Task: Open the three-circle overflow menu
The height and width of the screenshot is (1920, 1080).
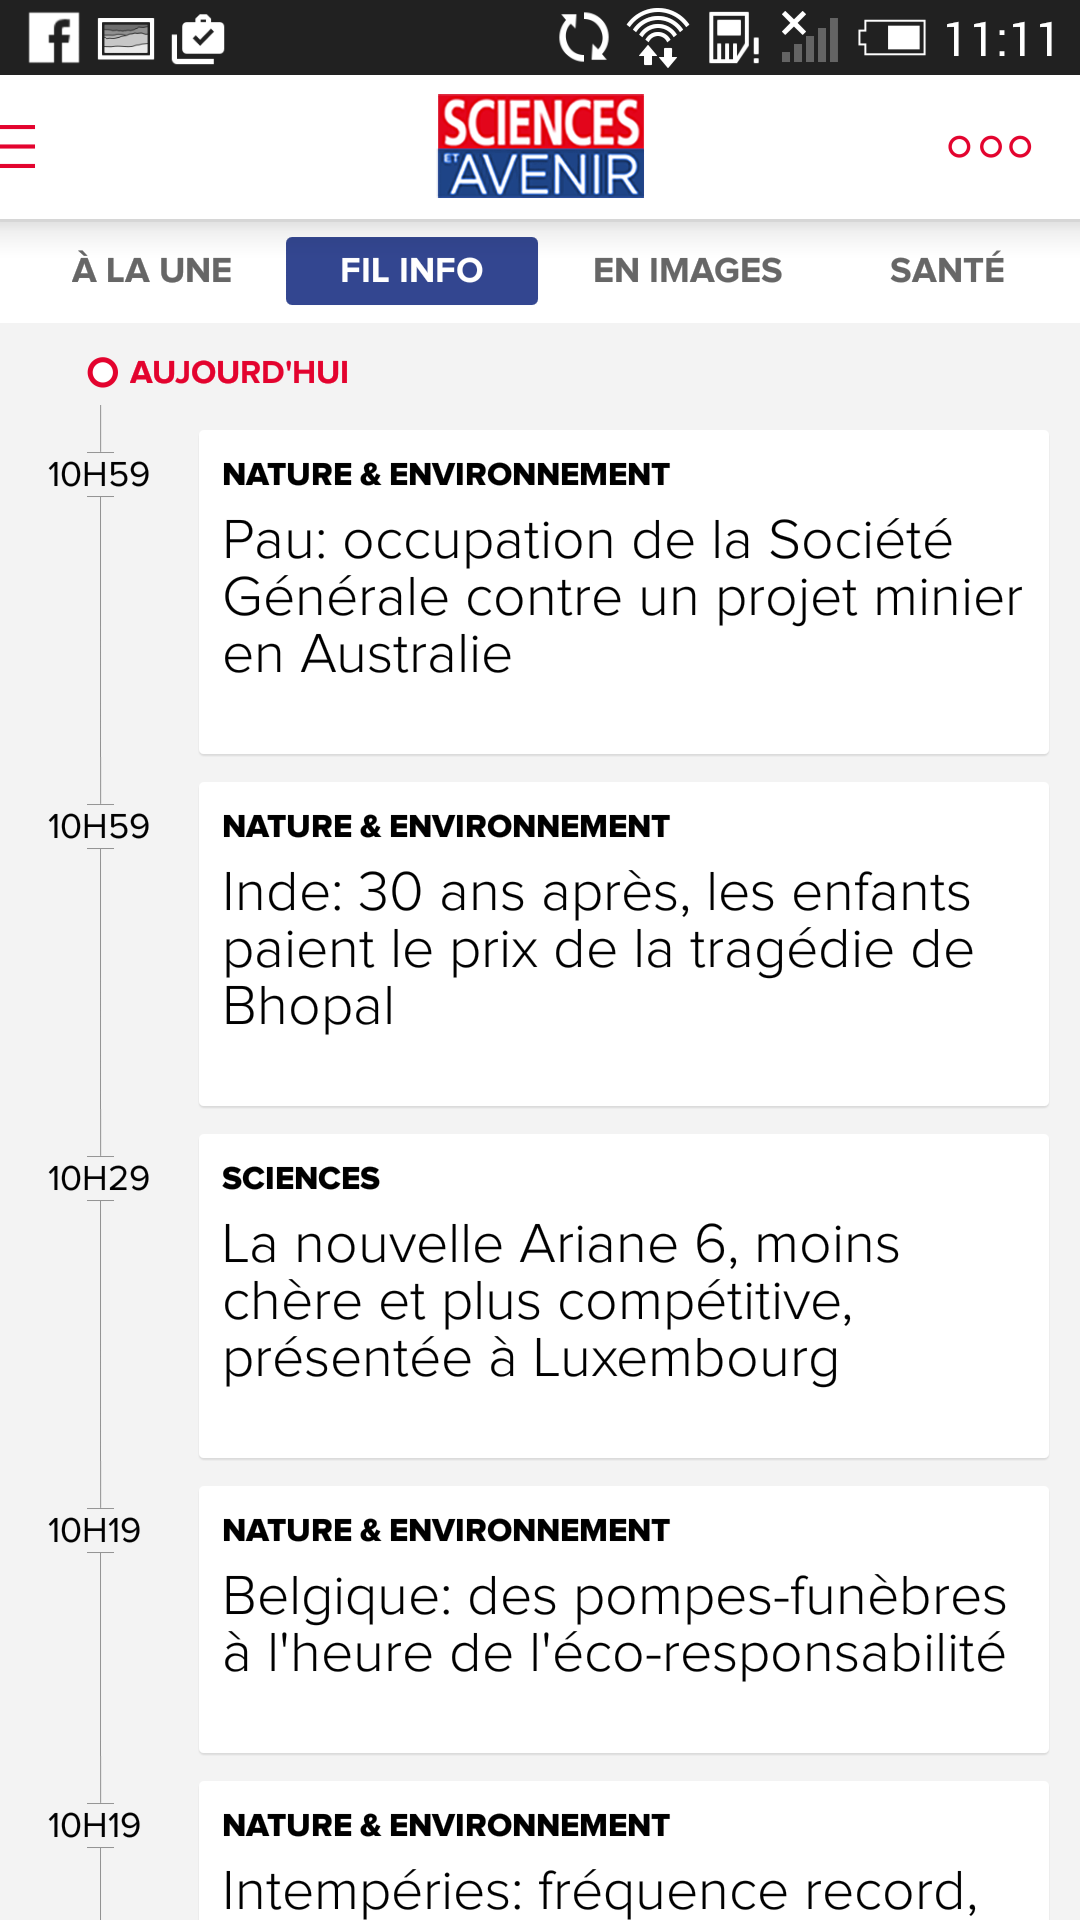Action: pyautogui.click(x=989, y=147)
